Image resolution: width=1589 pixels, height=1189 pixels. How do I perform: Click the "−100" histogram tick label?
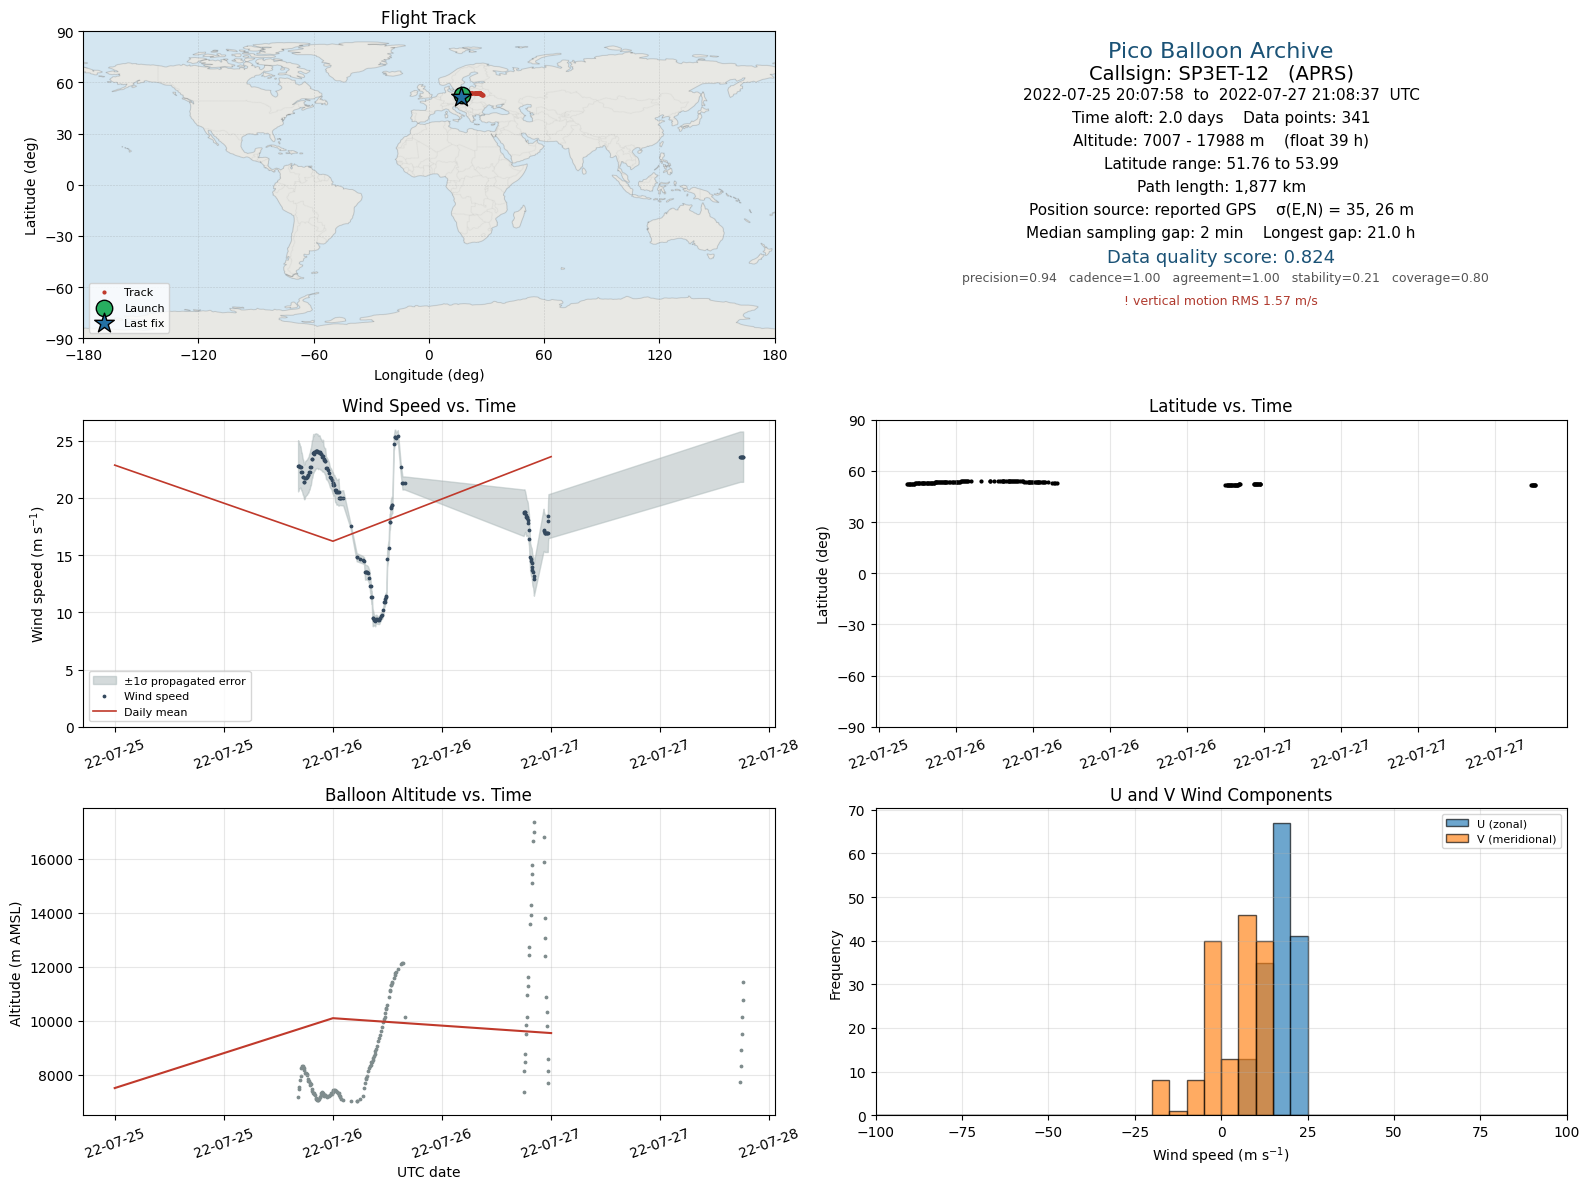coord(876,1132)
